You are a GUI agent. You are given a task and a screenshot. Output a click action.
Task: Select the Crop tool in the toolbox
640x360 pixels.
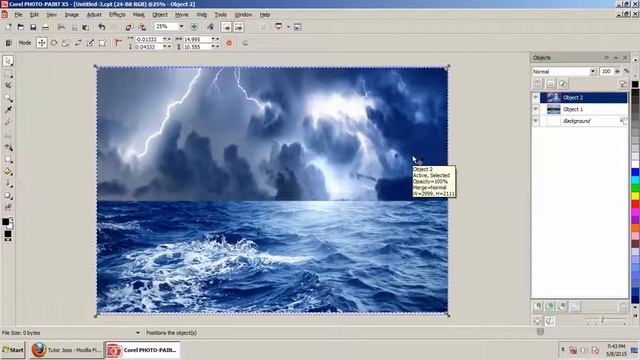click(8, 85)
